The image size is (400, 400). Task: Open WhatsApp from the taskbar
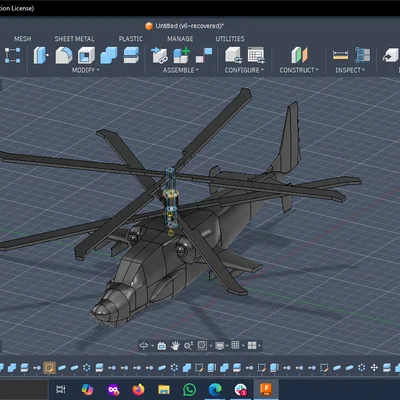[x=189, y=389]
